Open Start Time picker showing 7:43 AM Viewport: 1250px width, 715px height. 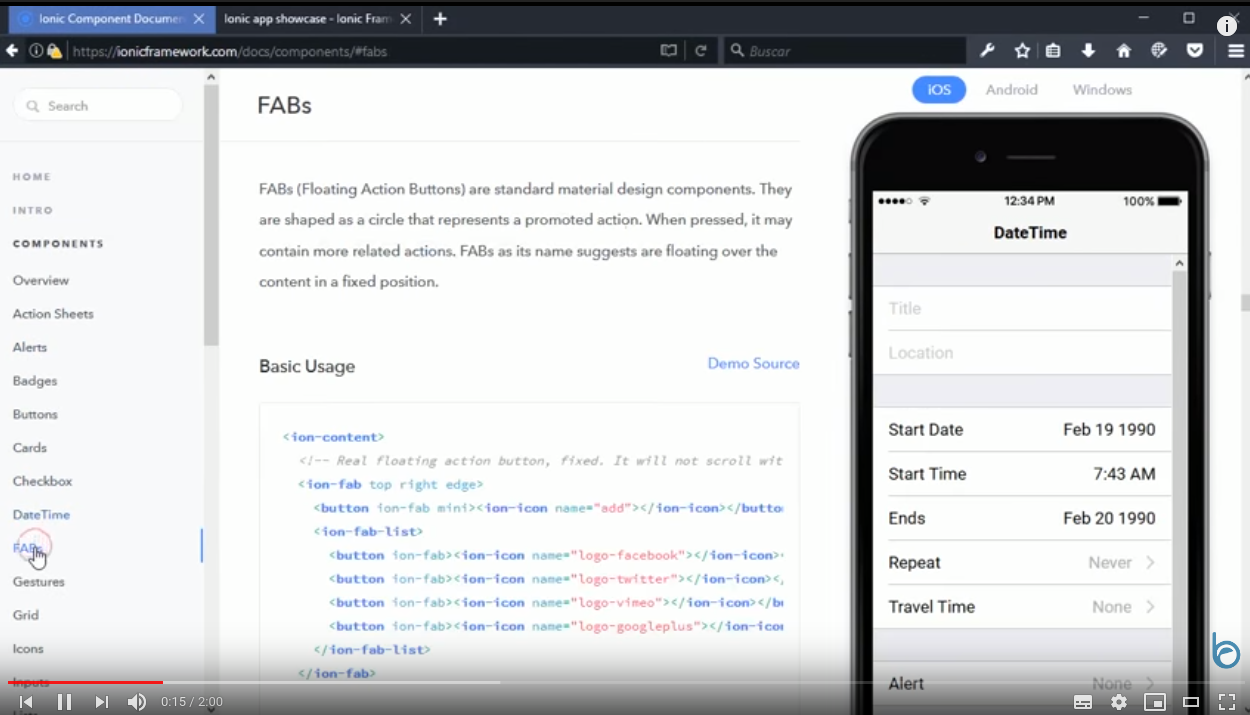[x=1022, y=474]
